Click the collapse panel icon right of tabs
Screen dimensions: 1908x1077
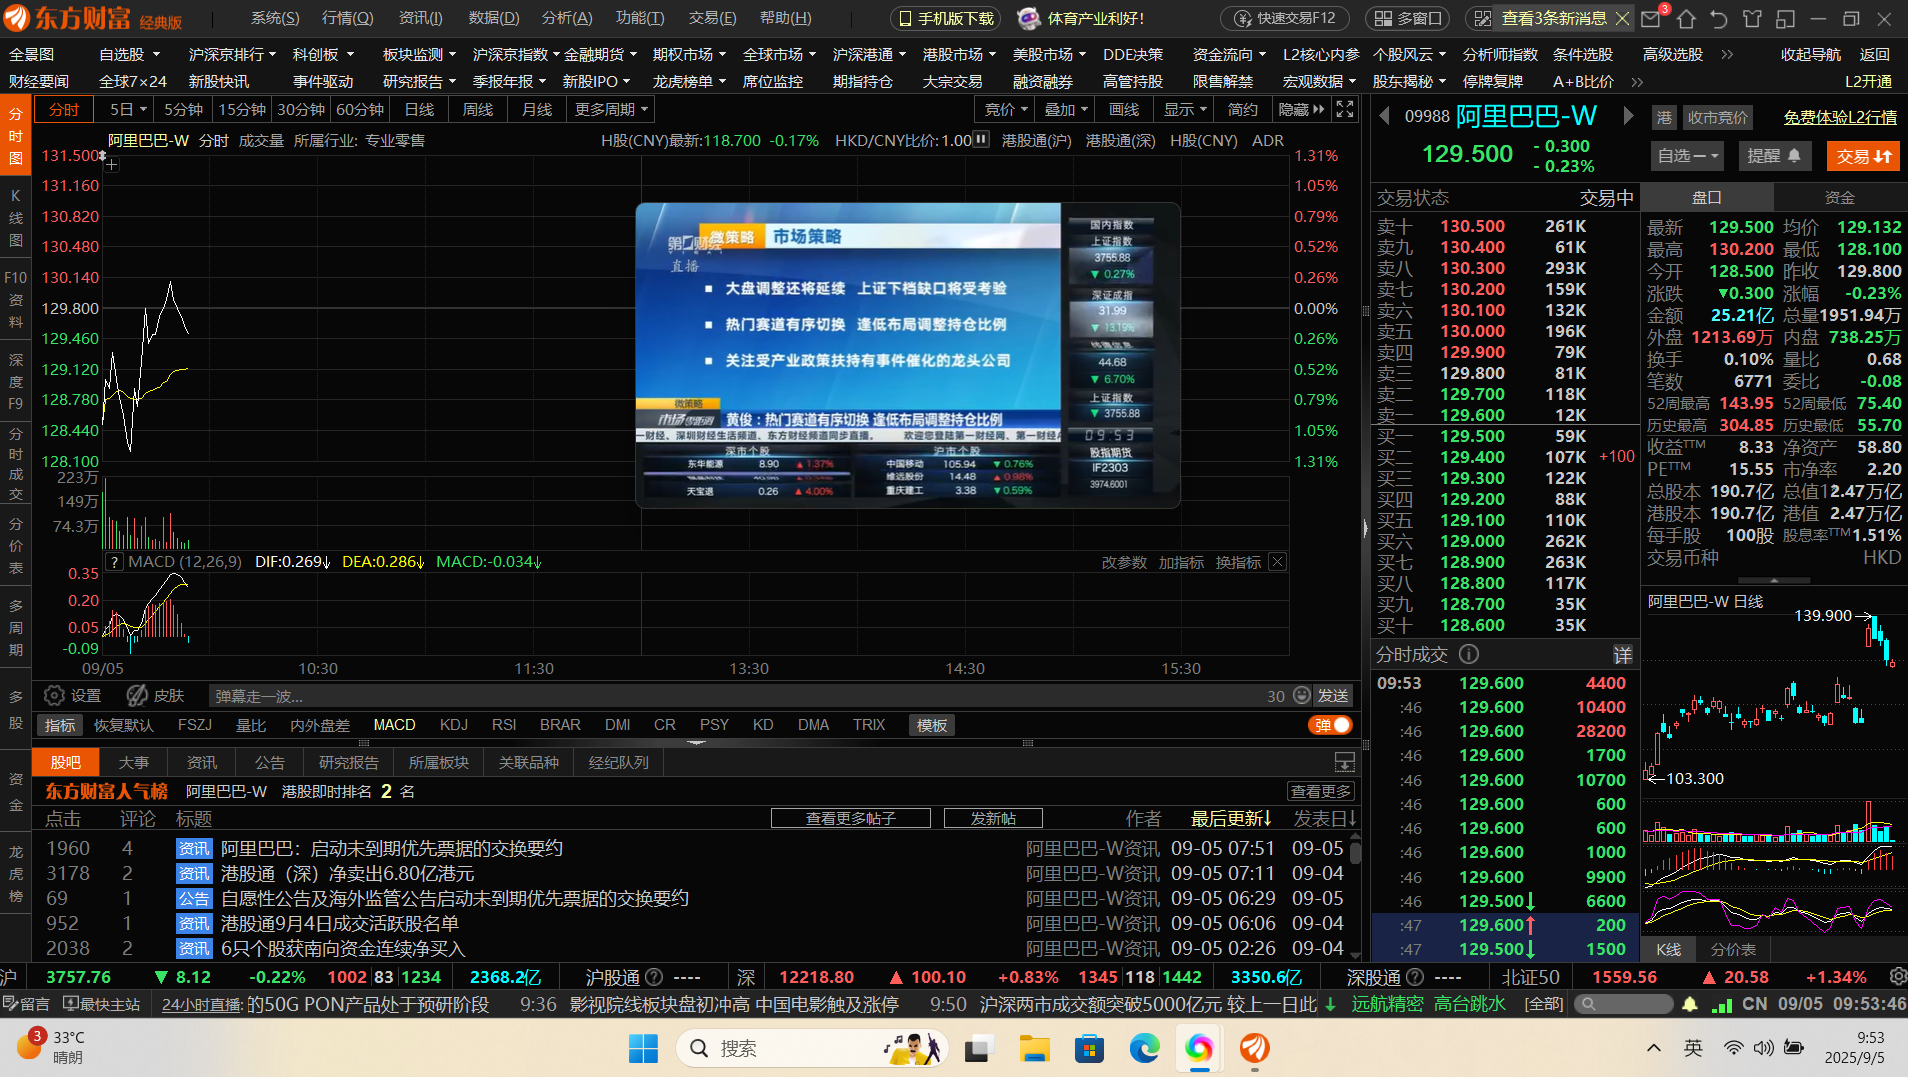[x=1345, y=763]
